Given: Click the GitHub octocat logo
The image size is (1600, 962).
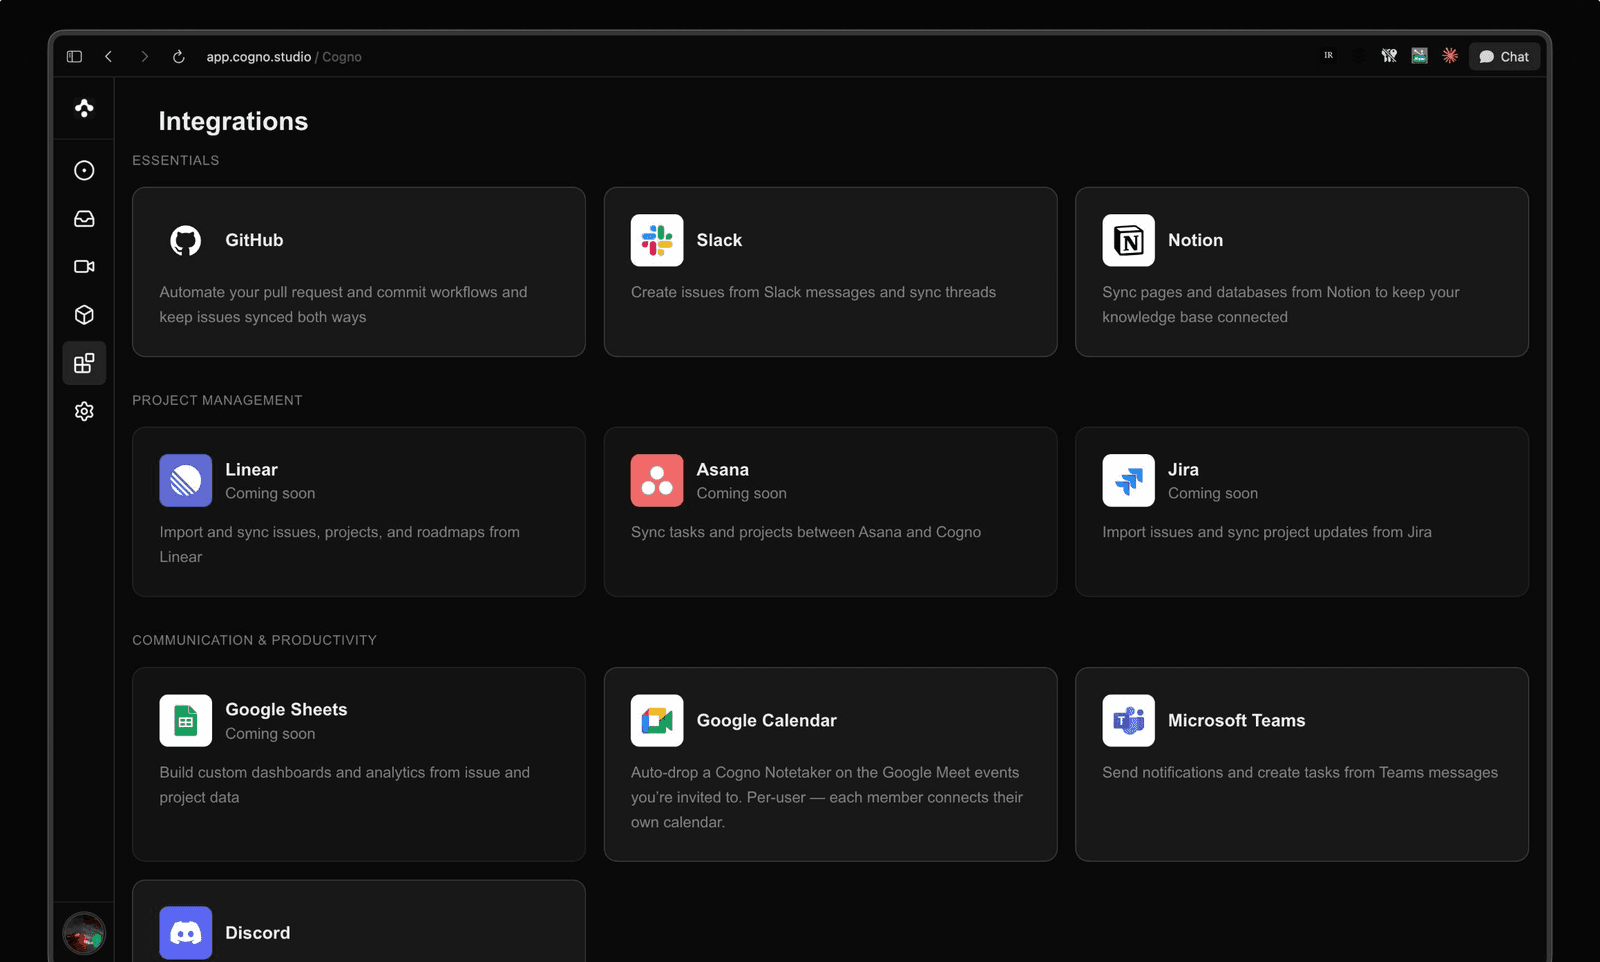Looking at the screenshot, I should point(186,240).
